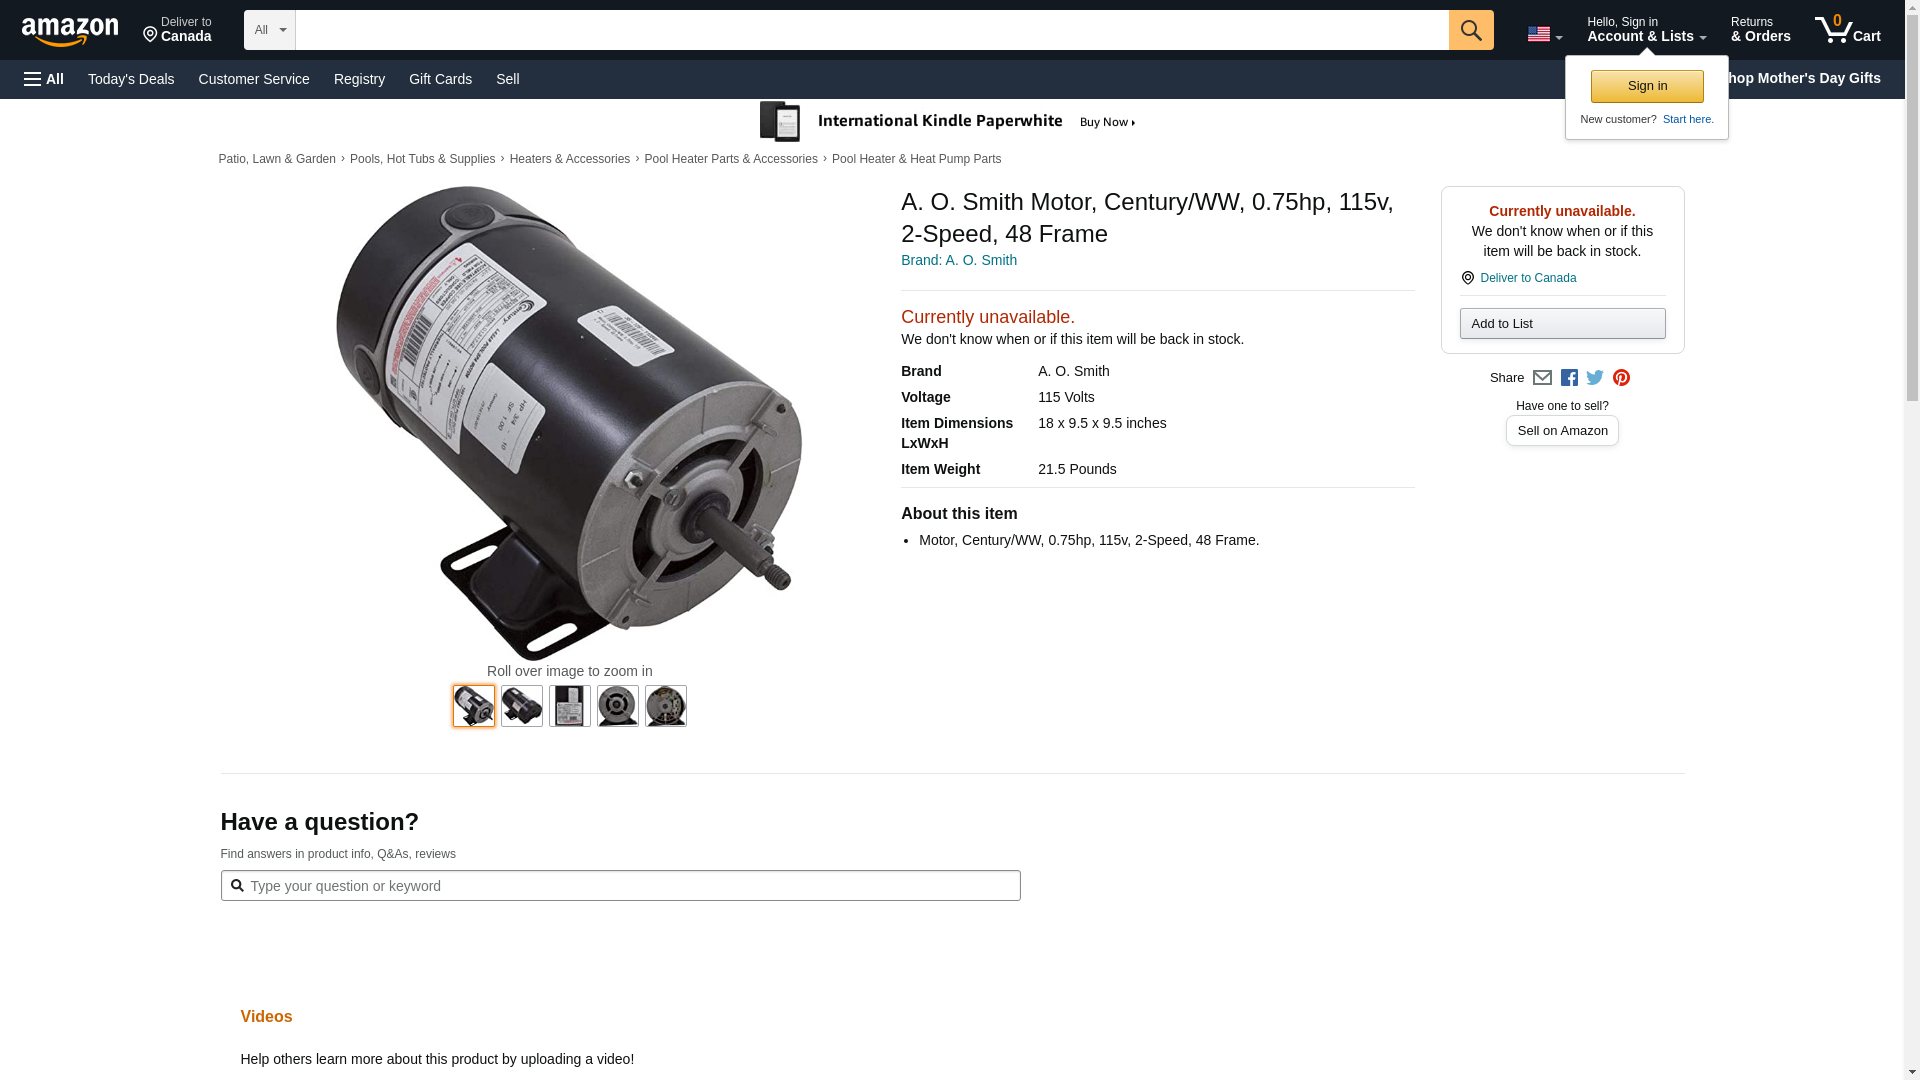This screenshot has height=1080, width=1920.
Task: Open Today's Deals in navigation bar
Action: [x=131, y=79]
